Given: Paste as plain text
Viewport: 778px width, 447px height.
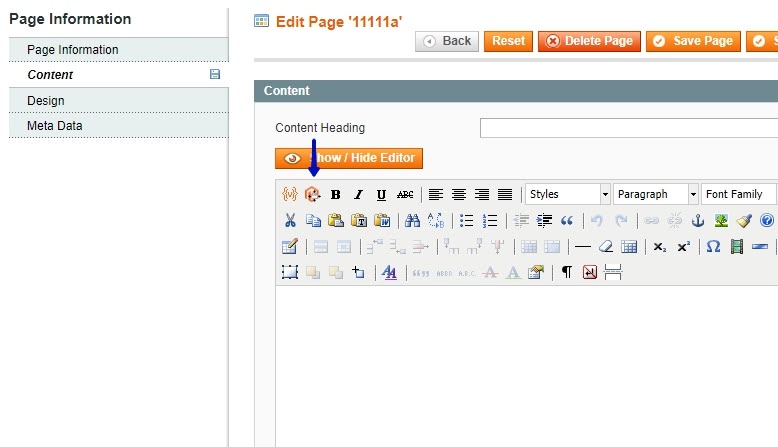Looking at the screenshot, I should point(359,220).
